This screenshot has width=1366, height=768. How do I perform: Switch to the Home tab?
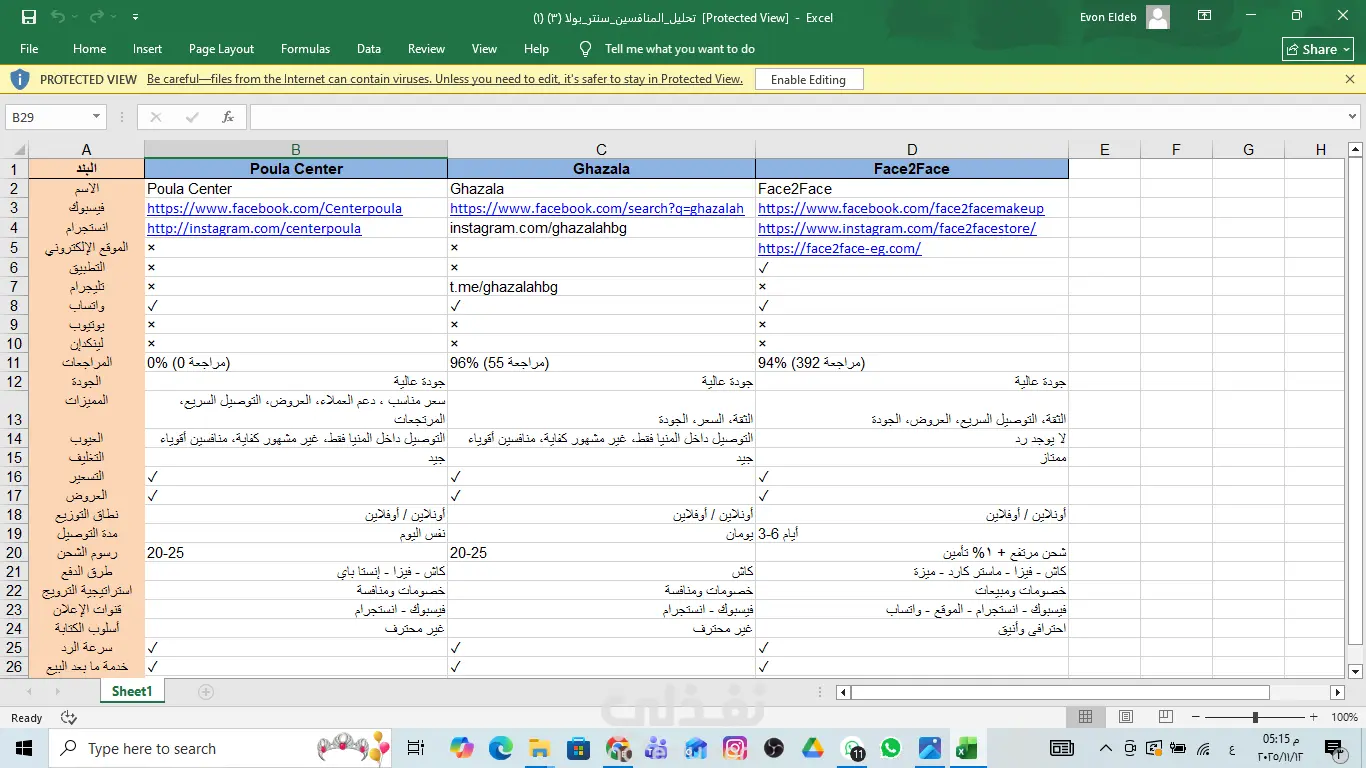pos(89,49)
